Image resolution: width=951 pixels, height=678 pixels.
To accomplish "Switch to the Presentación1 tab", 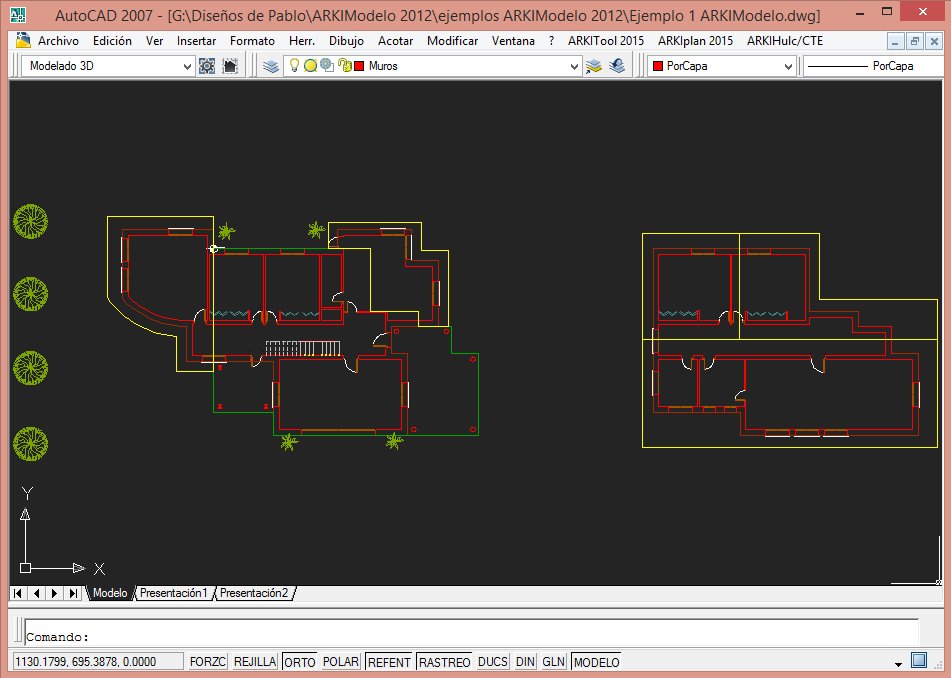I will (174, 592).
